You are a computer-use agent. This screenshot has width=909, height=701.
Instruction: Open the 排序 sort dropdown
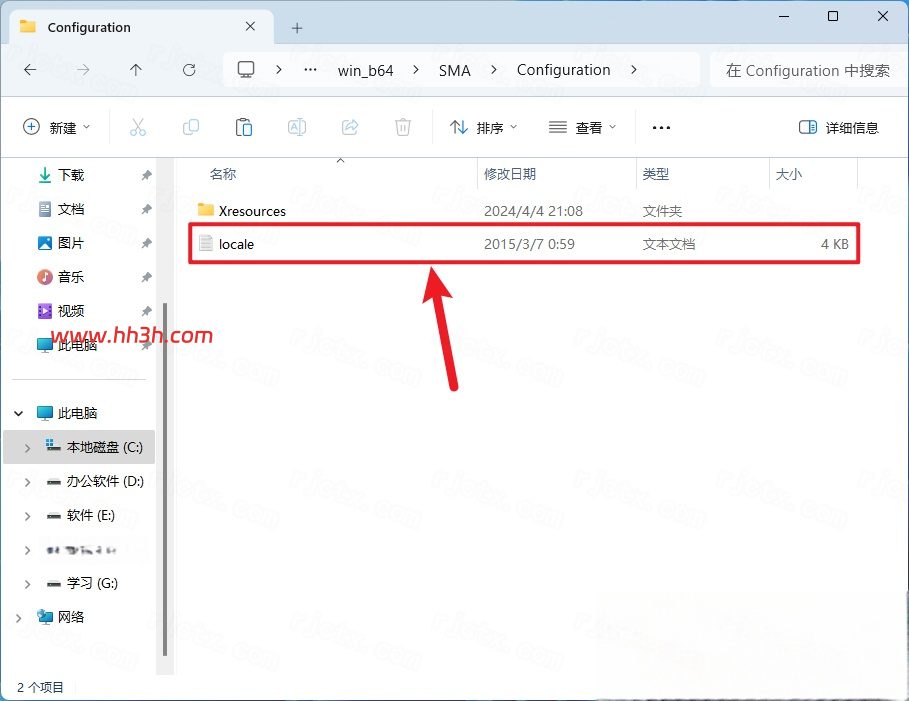[483, 127]
